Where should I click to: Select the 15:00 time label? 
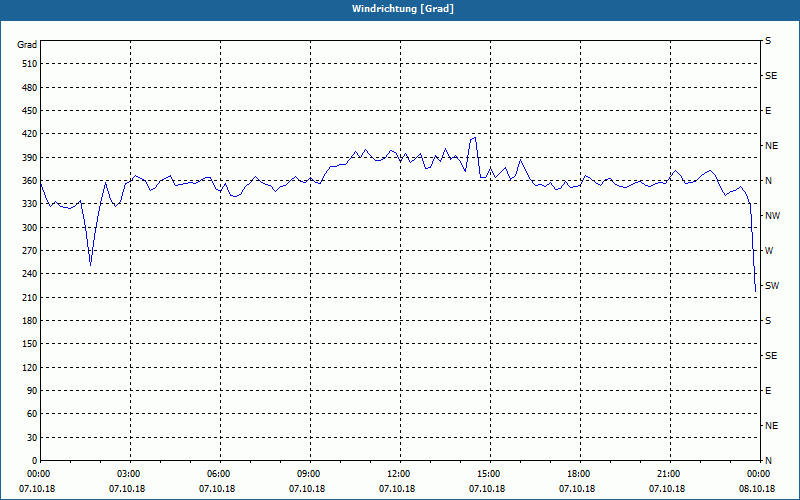[489, 474]
